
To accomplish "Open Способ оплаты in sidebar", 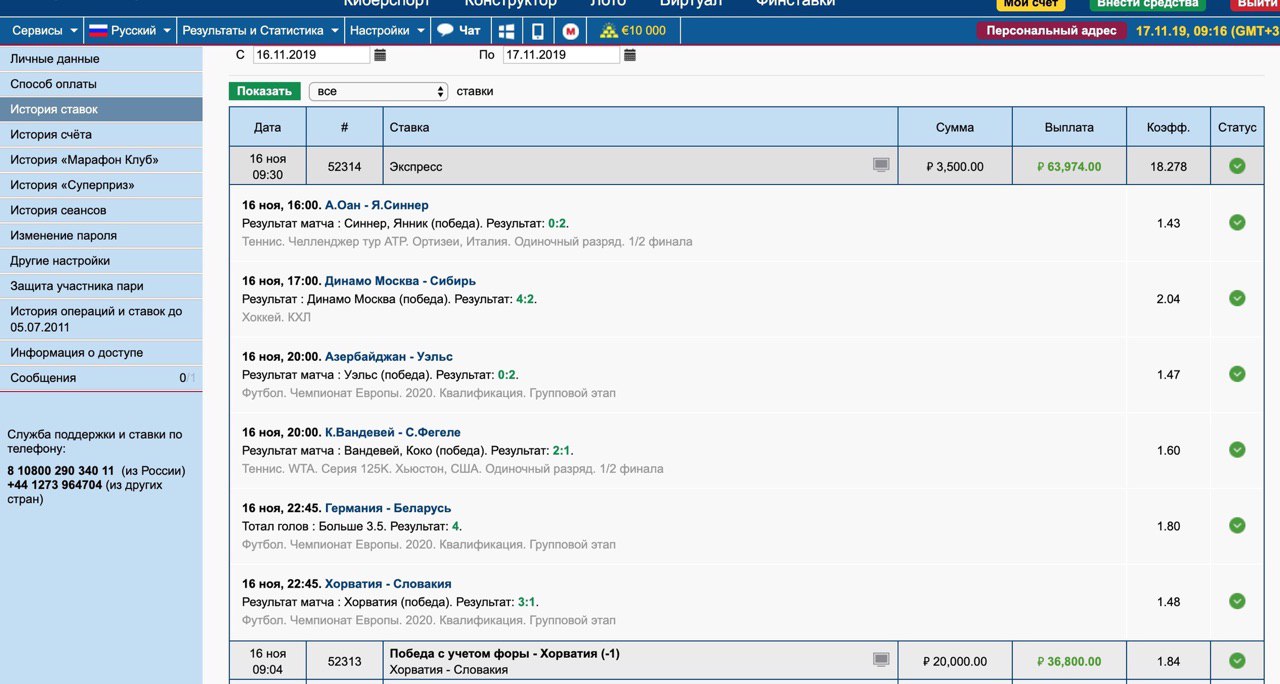I will (101, 84).
